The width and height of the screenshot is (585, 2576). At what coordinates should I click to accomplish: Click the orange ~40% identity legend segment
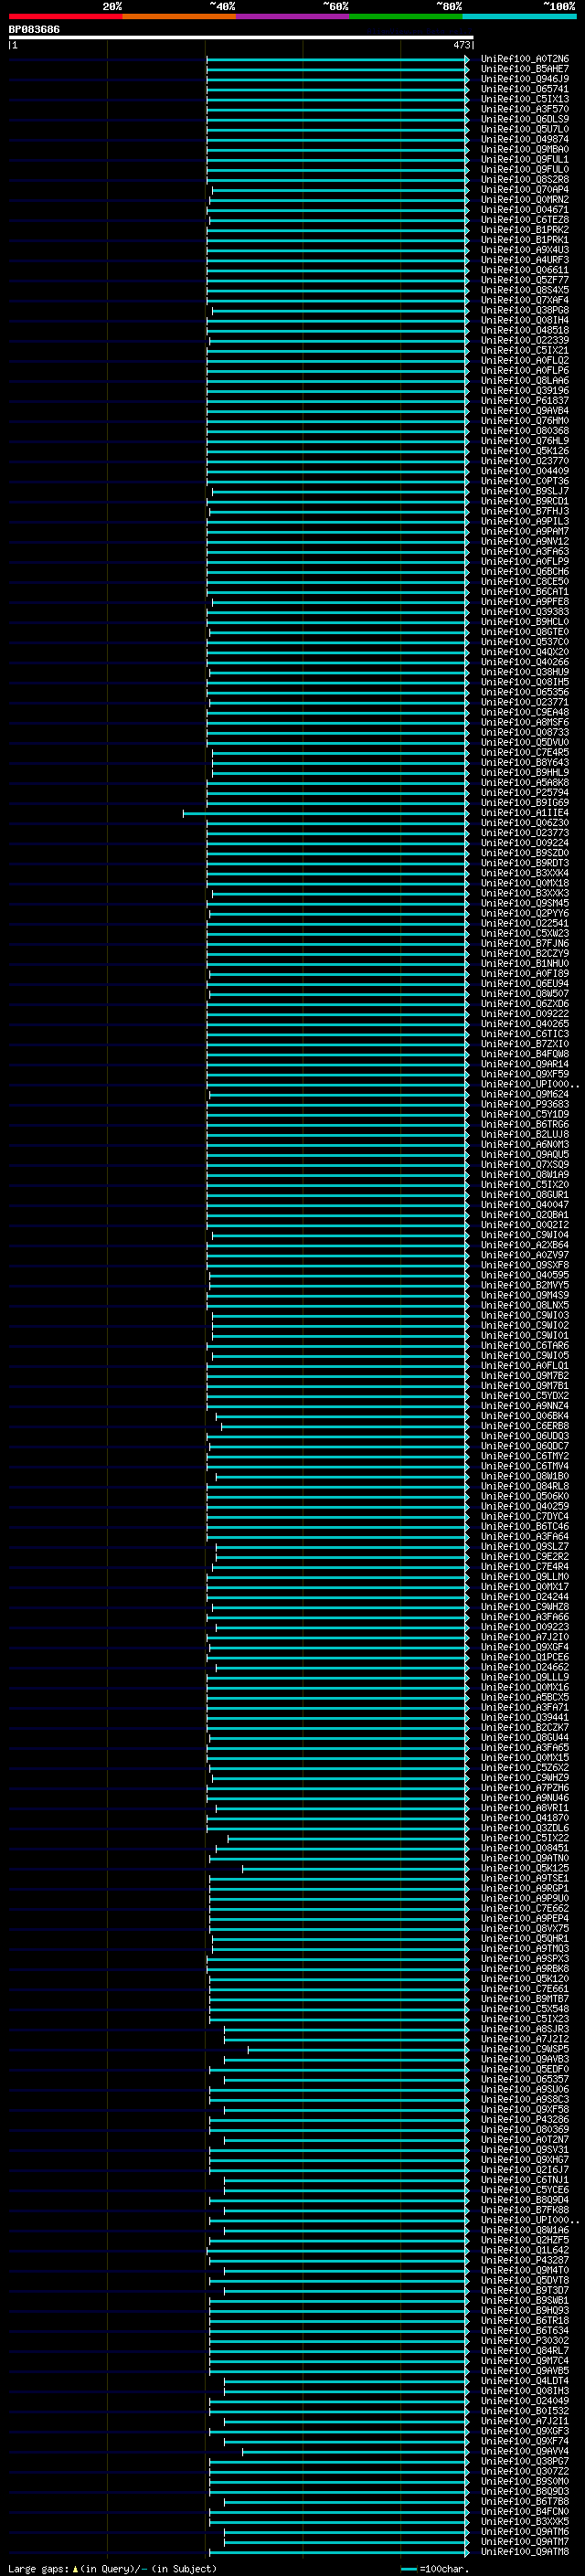[x=179, y=16]
